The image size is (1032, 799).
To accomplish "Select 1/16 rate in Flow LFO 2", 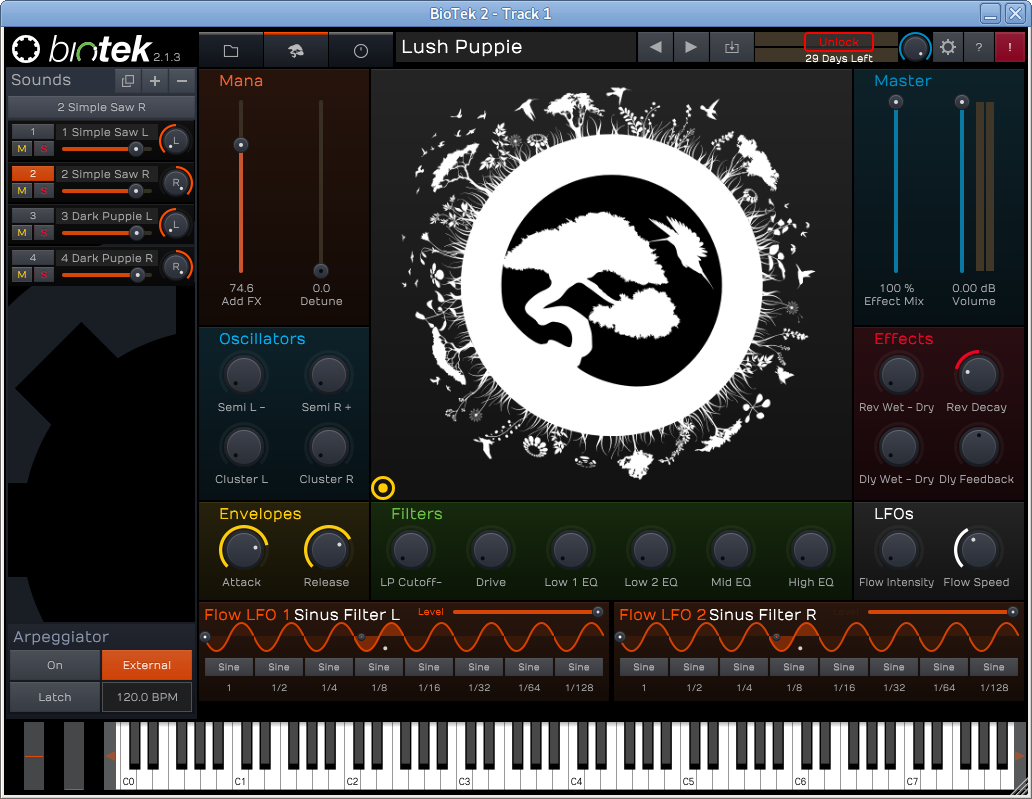I will tap(844, 688).
